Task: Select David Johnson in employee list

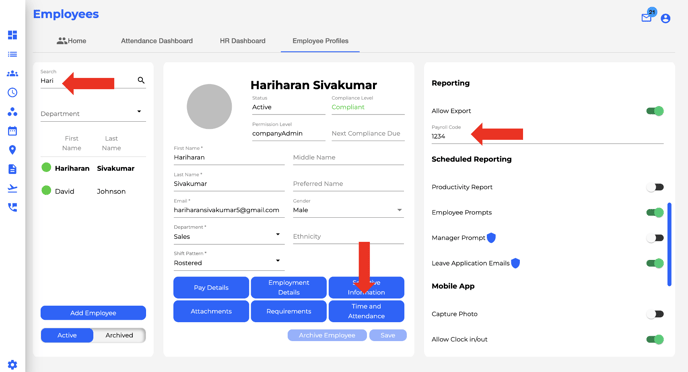Action: (93, 191)
